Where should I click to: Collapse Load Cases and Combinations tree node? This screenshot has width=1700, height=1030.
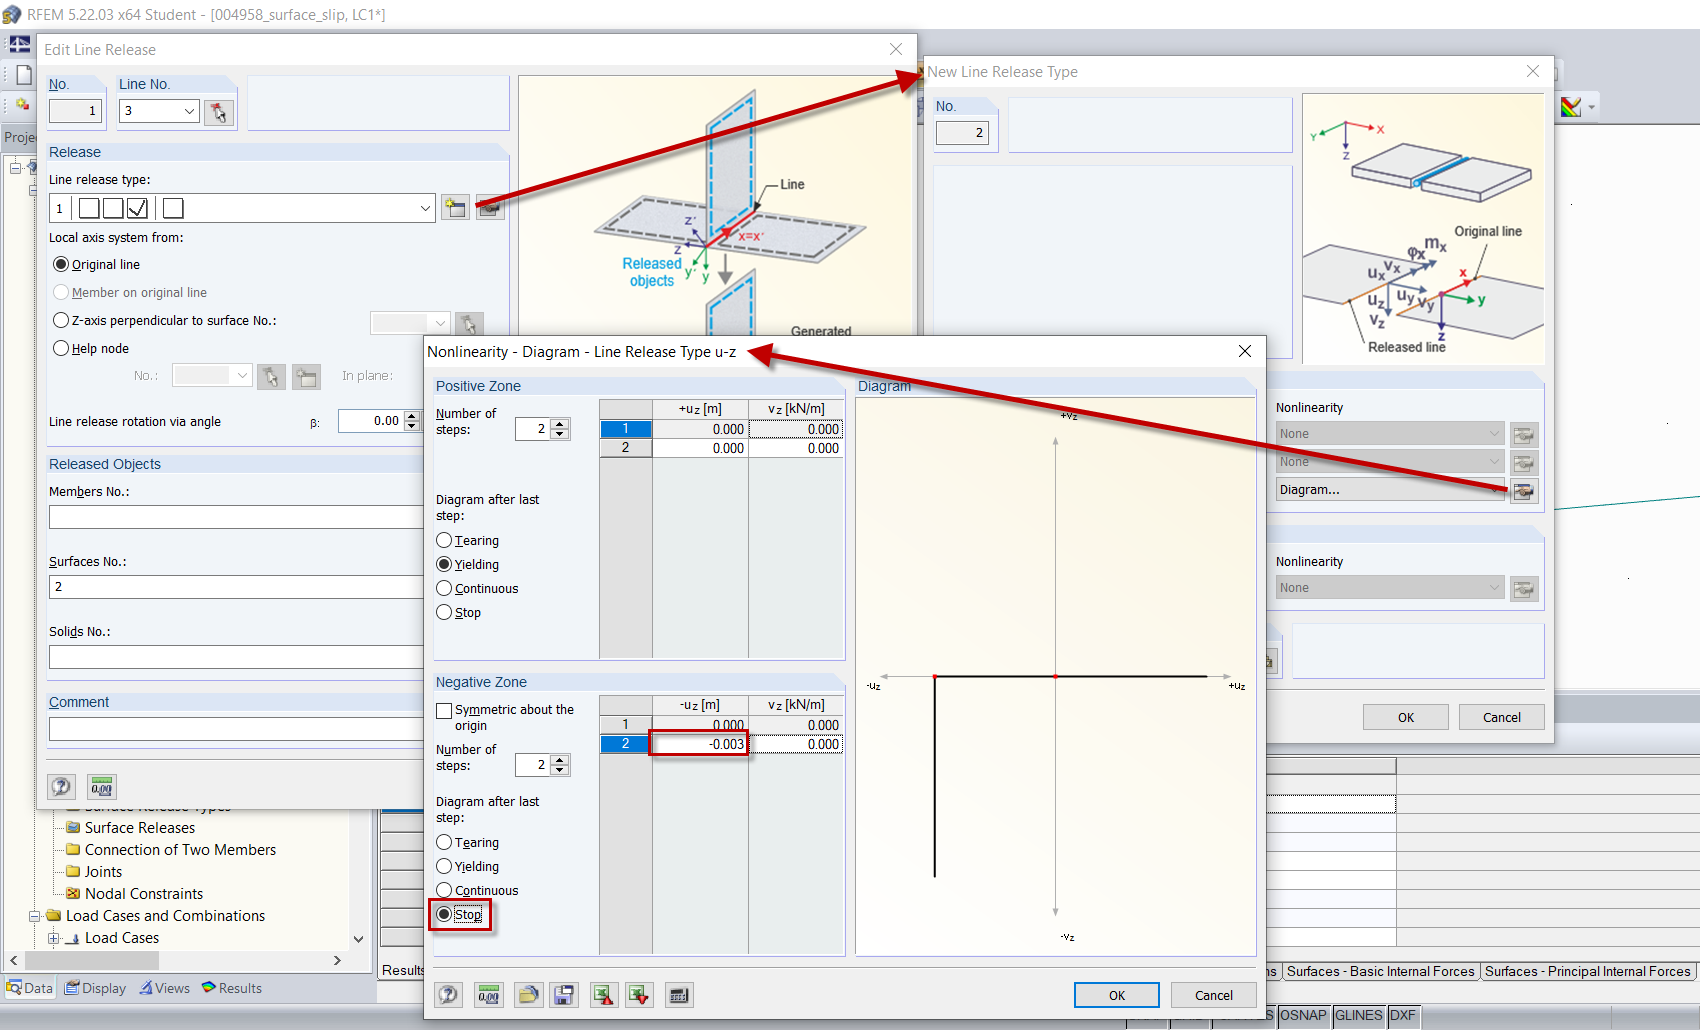point(35,916)
